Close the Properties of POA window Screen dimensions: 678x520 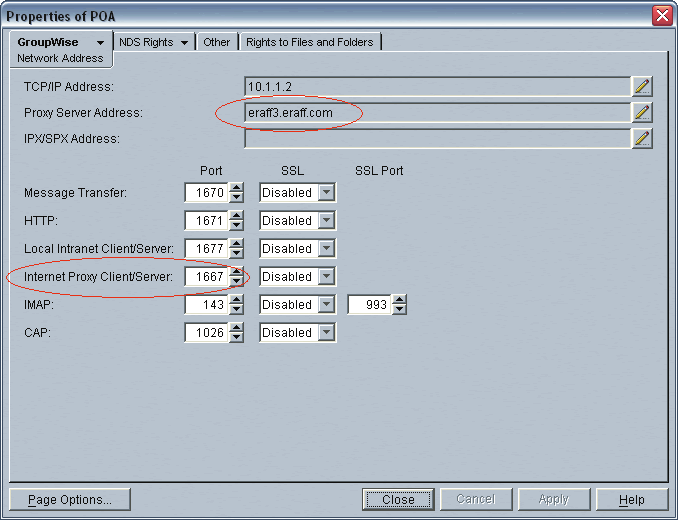click(662, 16)
